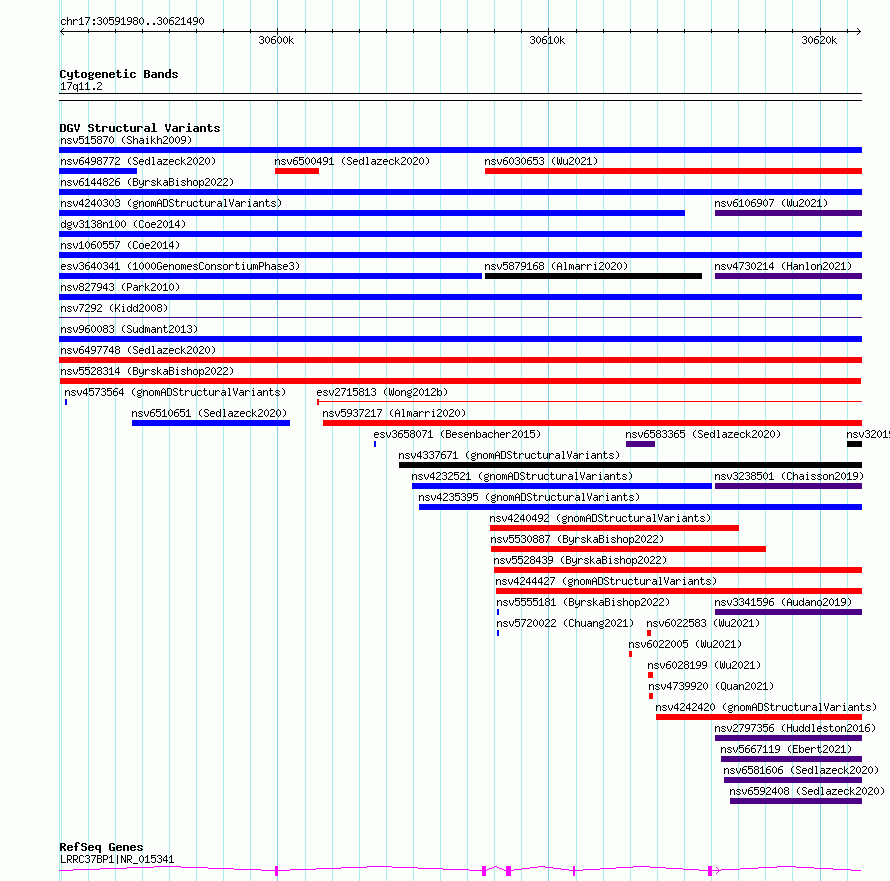Click the chr17:30591980..30621490 region label
890x881 pixels.
point(132,21)
